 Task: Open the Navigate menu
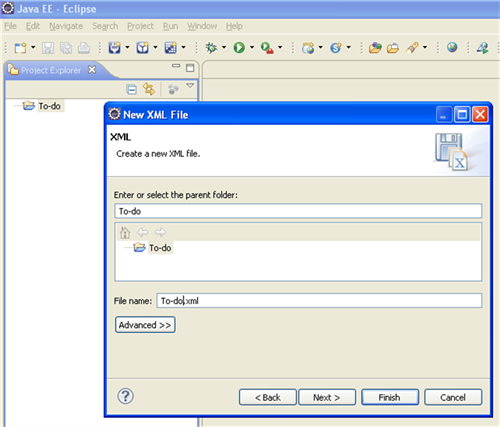(66, 26)
